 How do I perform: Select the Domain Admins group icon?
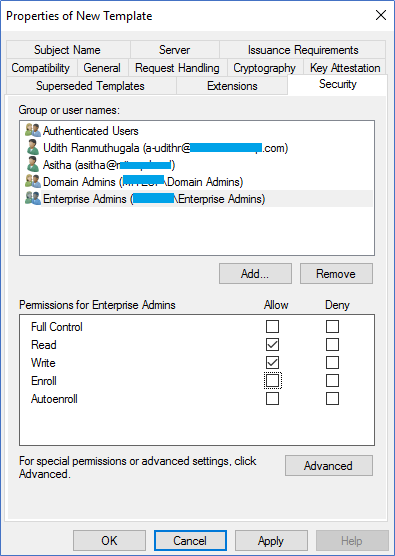(33, 182)
